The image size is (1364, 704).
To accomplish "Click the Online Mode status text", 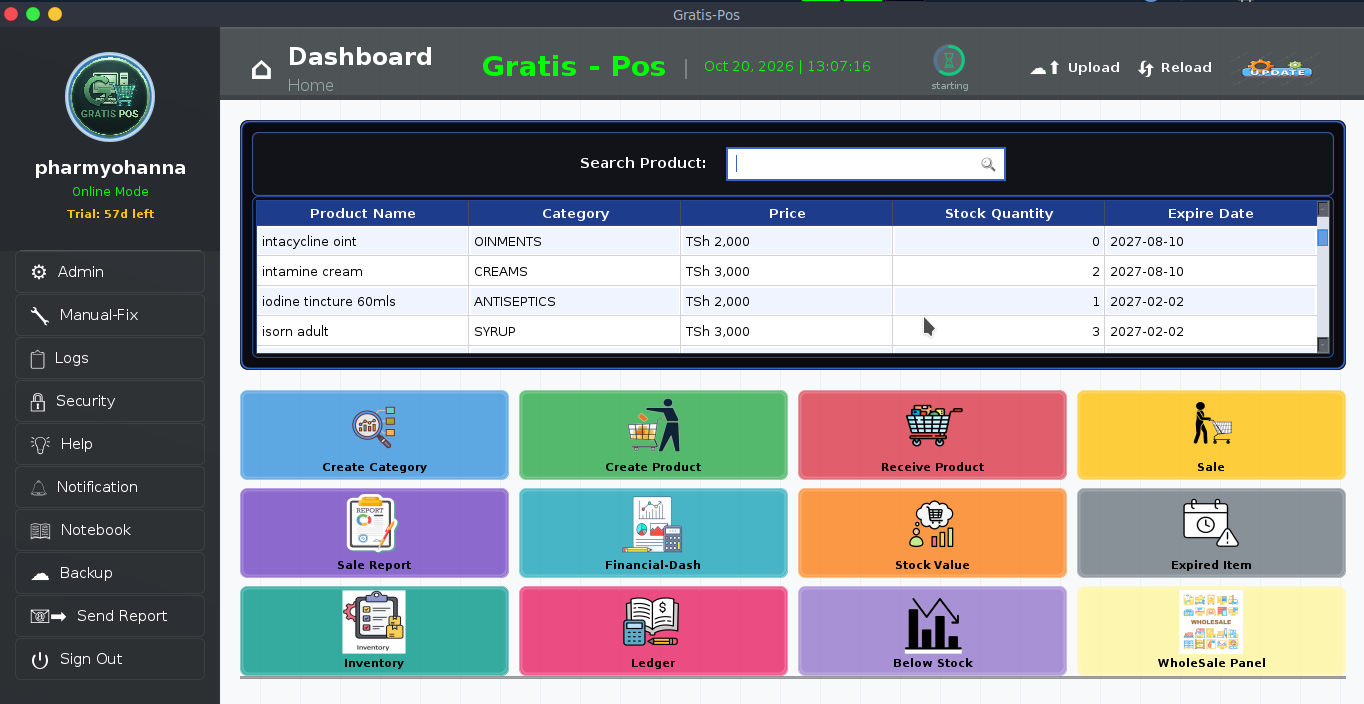I will (x=110, y=191).
